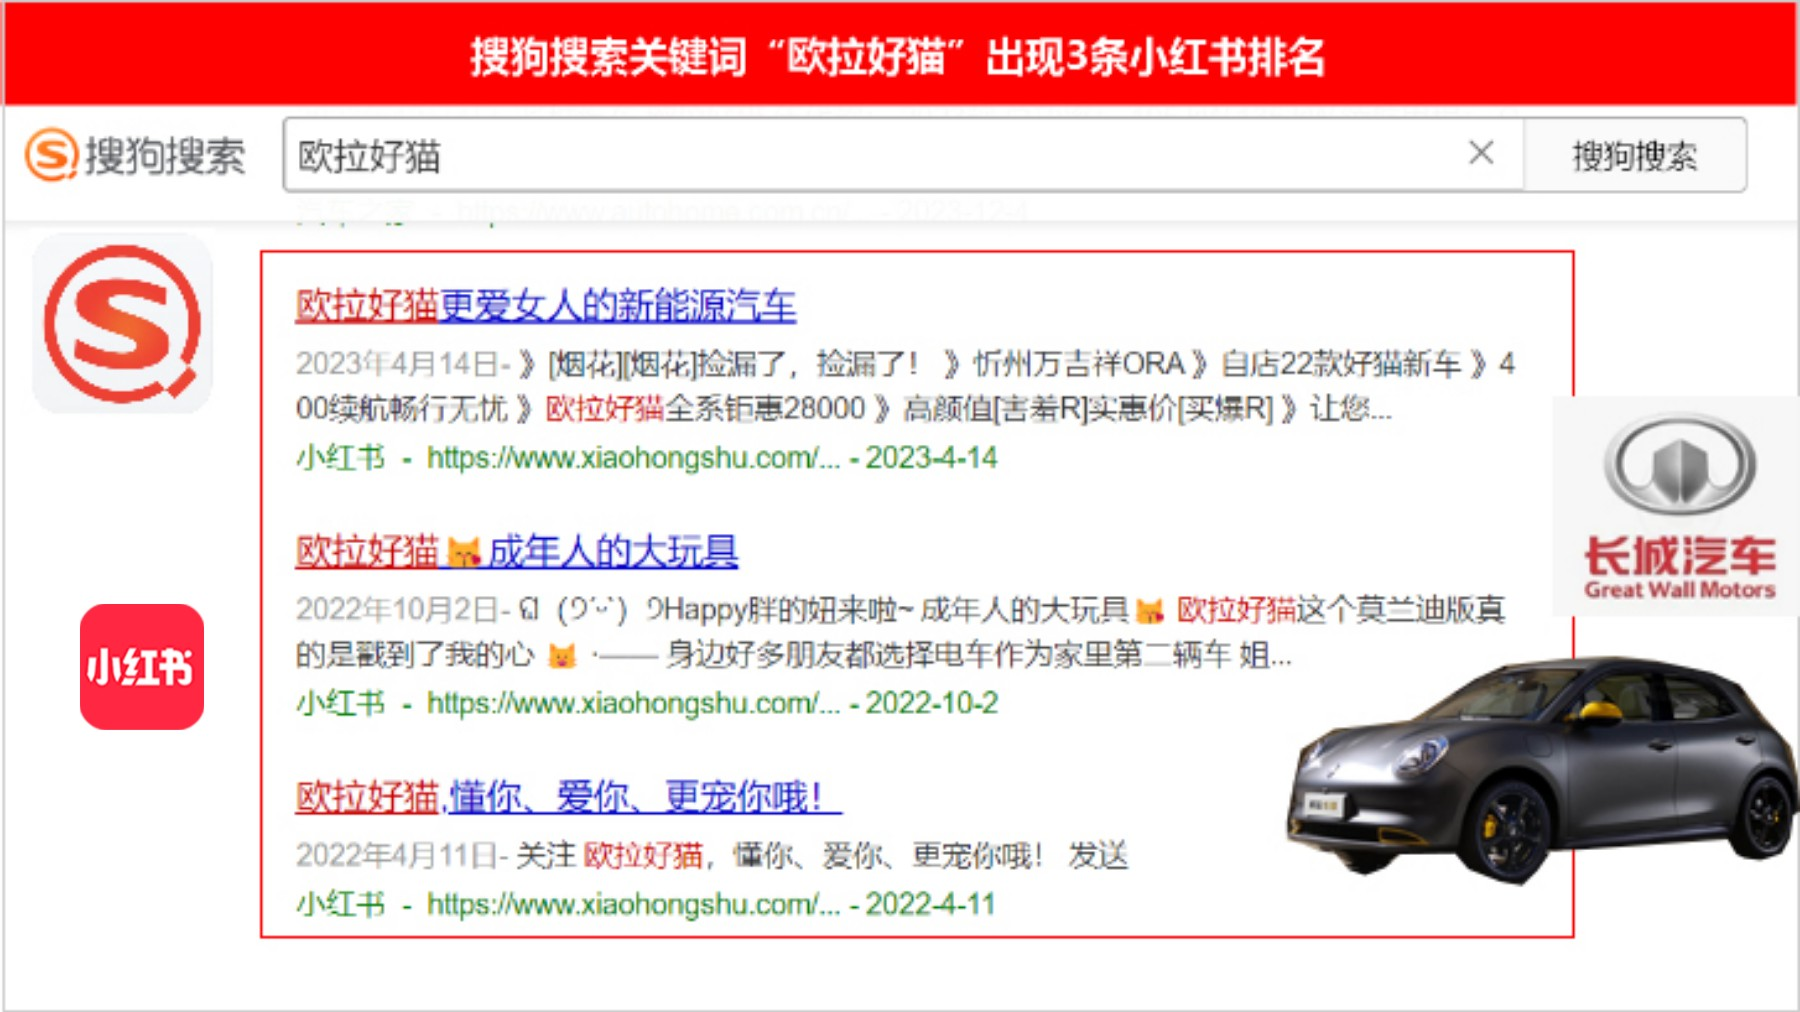Click the xiaohongshu URL dated 2022-4-11

click(x=632, y=904)
